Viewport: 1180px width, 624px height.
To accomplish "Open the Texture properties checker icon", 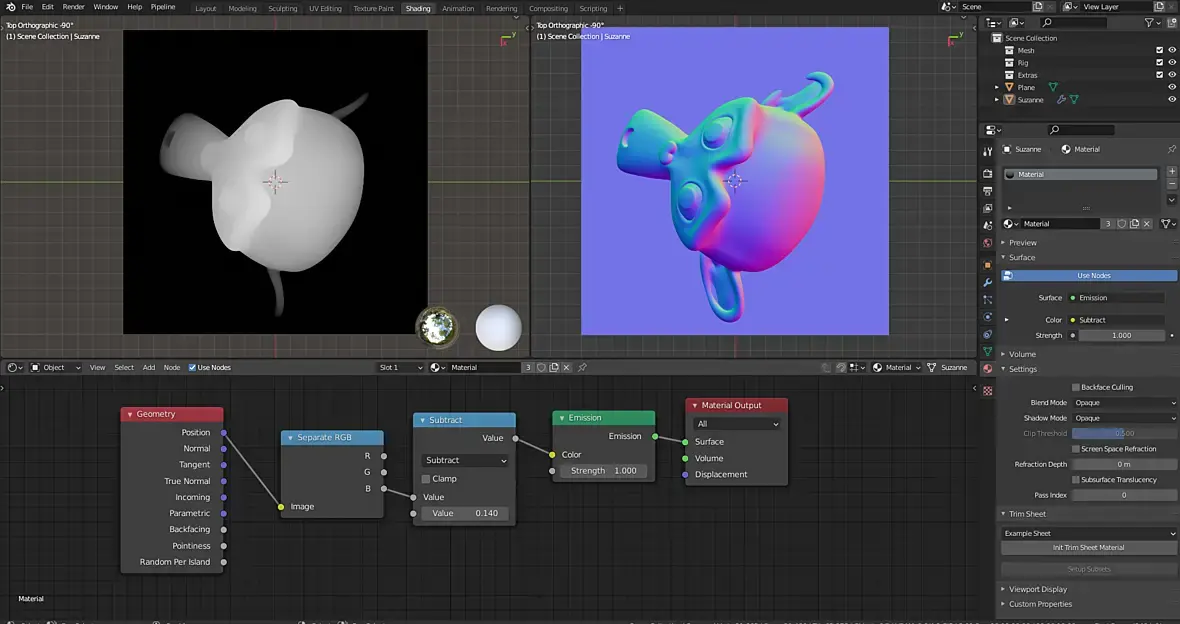I will [988, 390].
